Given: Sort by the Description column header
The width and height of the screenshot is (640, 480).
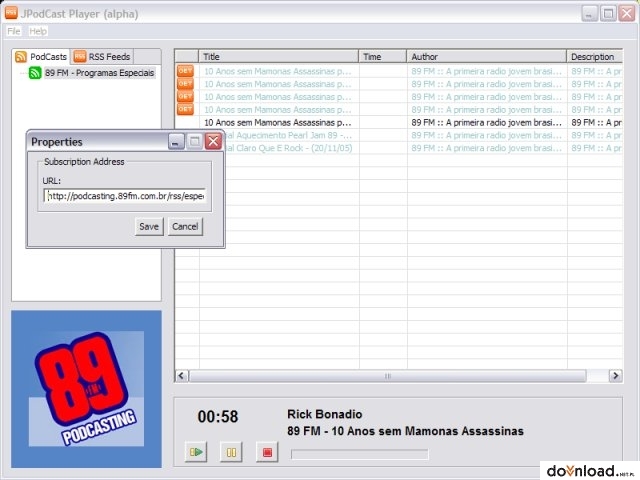Looking at the screenshot, I should tap(595, 56).
